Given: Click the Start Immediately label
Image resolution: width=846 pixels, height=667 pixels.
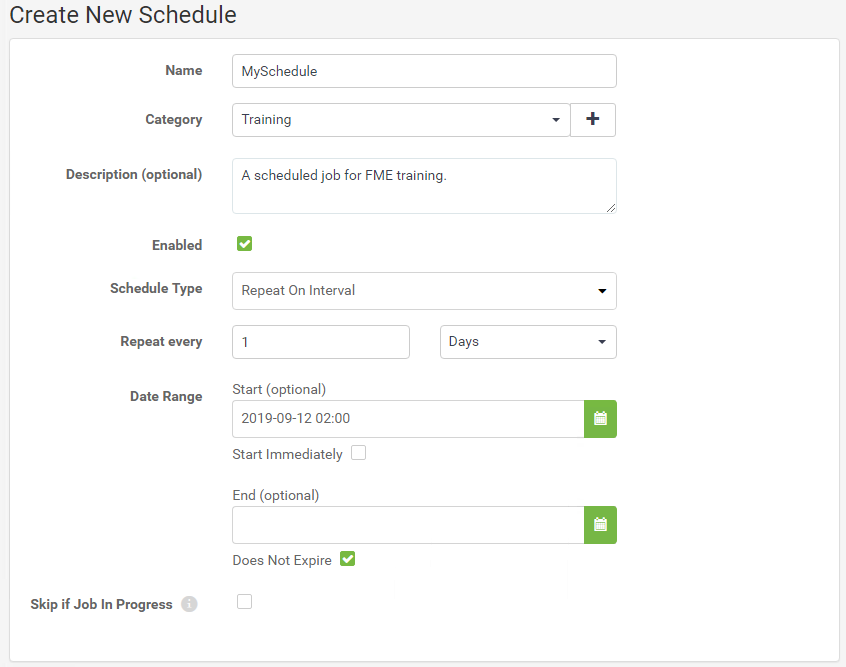Looking at the screenshot, I should pyautogui.click(x=288, y=454).
